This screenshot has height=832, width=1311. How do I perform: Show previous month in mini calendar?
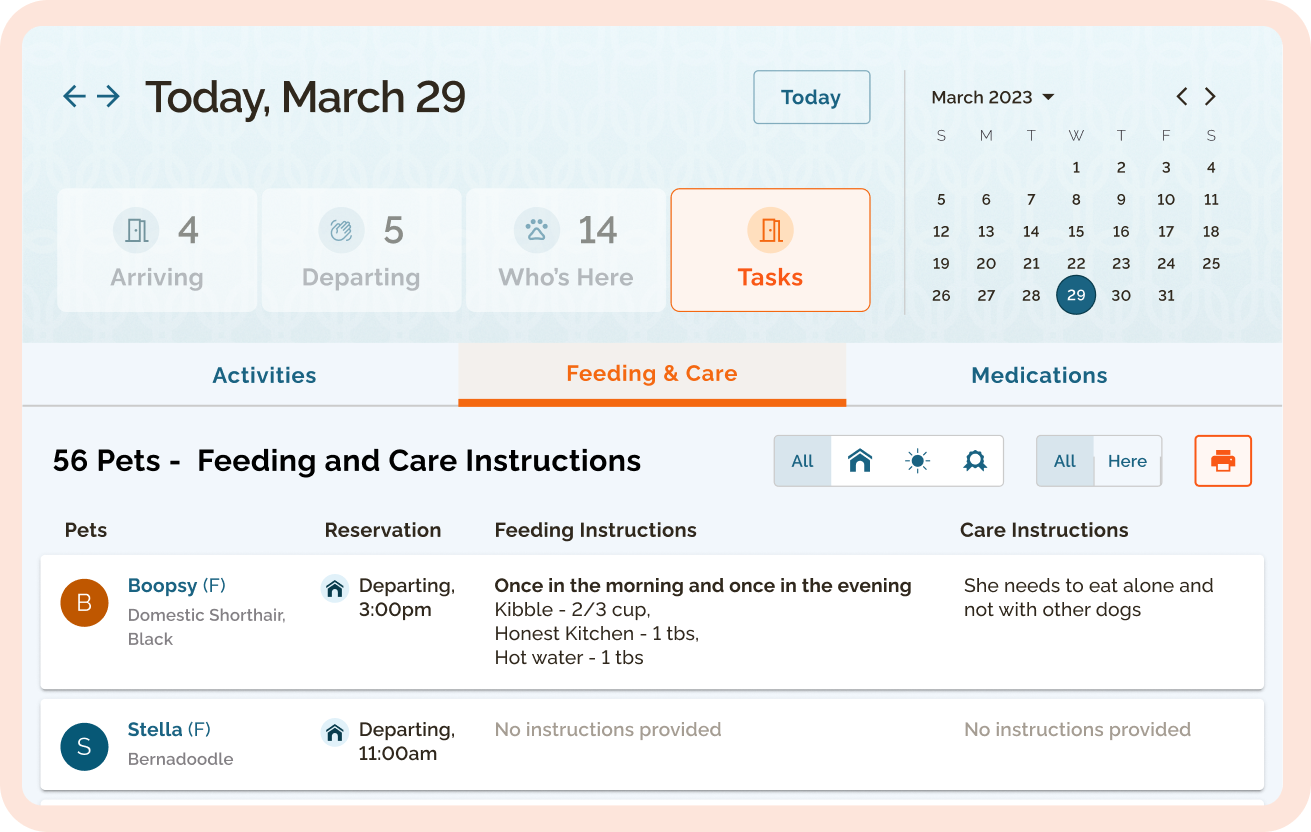(1182, 97)
